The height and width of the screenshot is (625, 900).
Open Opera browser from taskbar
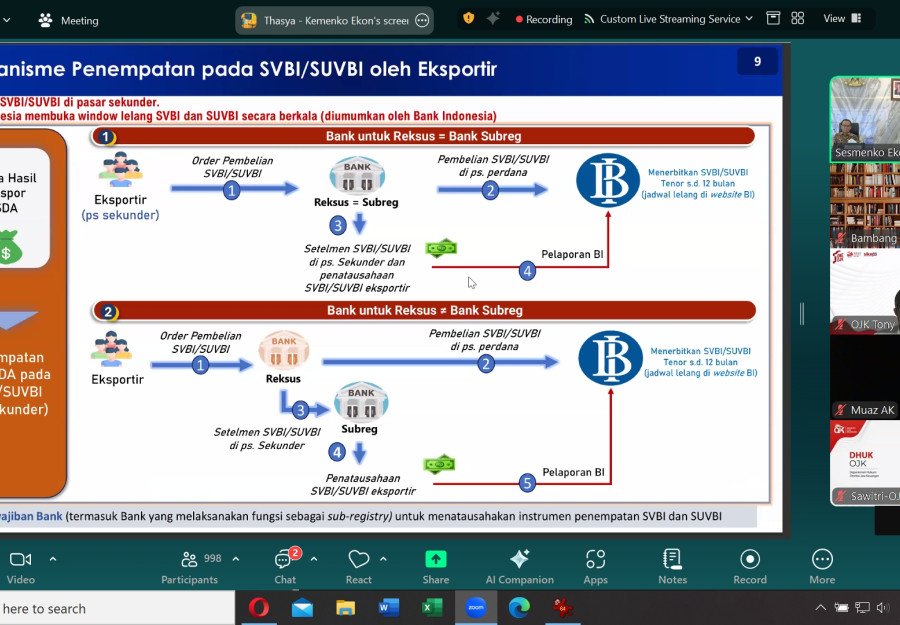[x=258, y=607]
